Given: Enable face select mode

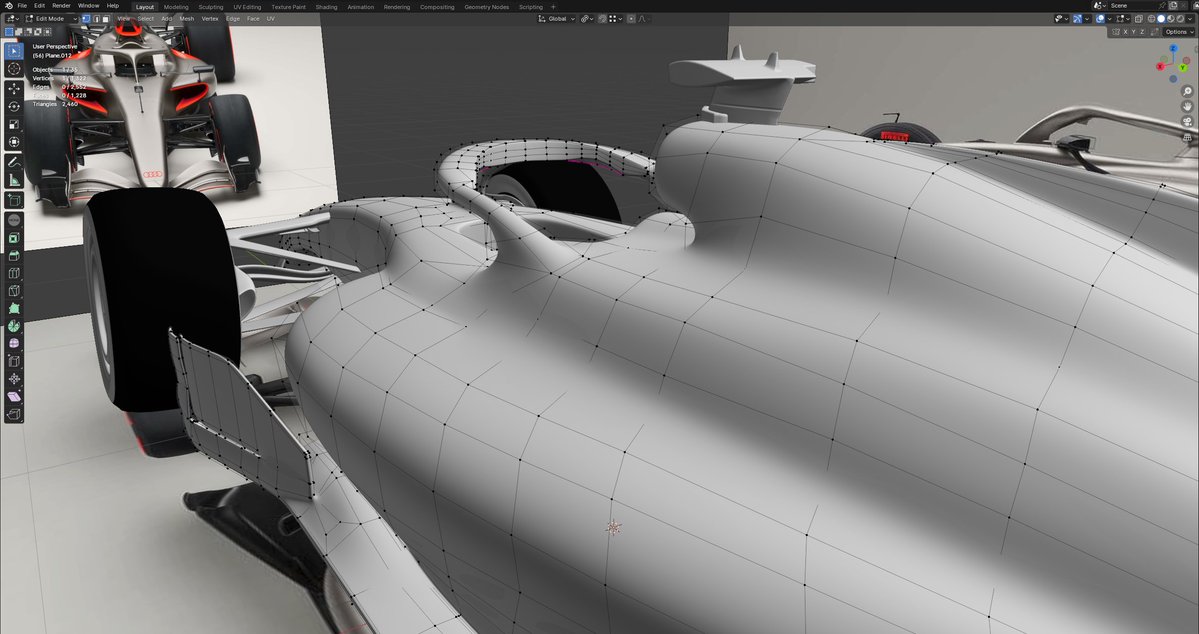Looking at the screenshot, I should point(106,18).
